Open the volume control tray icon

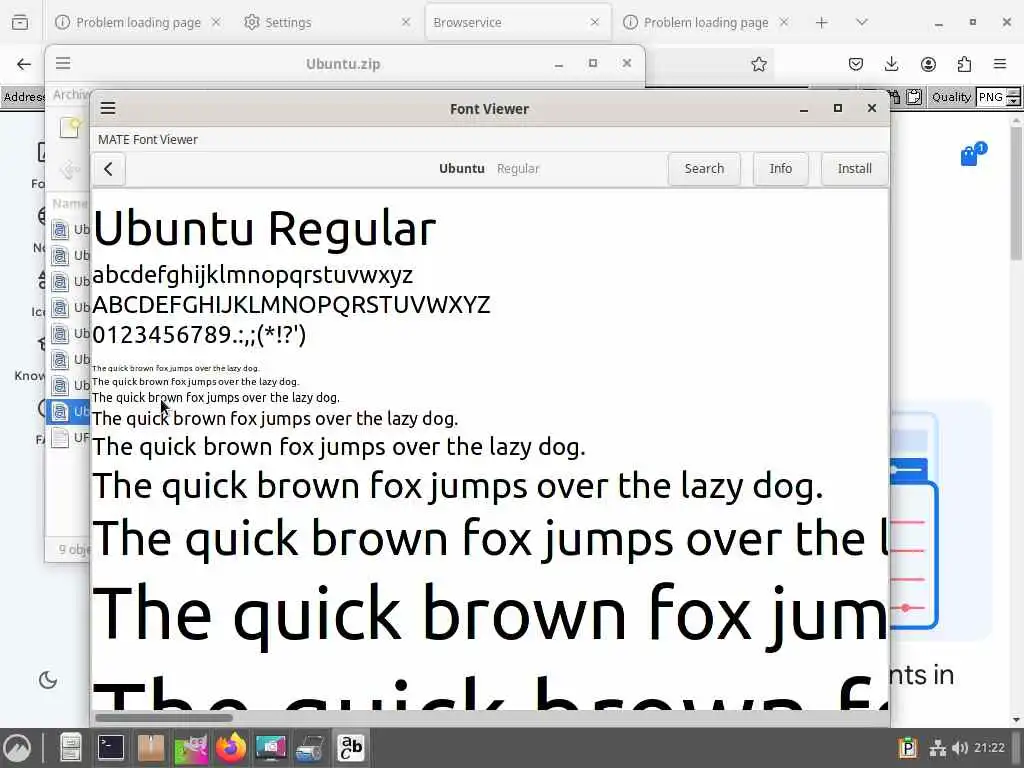coord(959,748)
